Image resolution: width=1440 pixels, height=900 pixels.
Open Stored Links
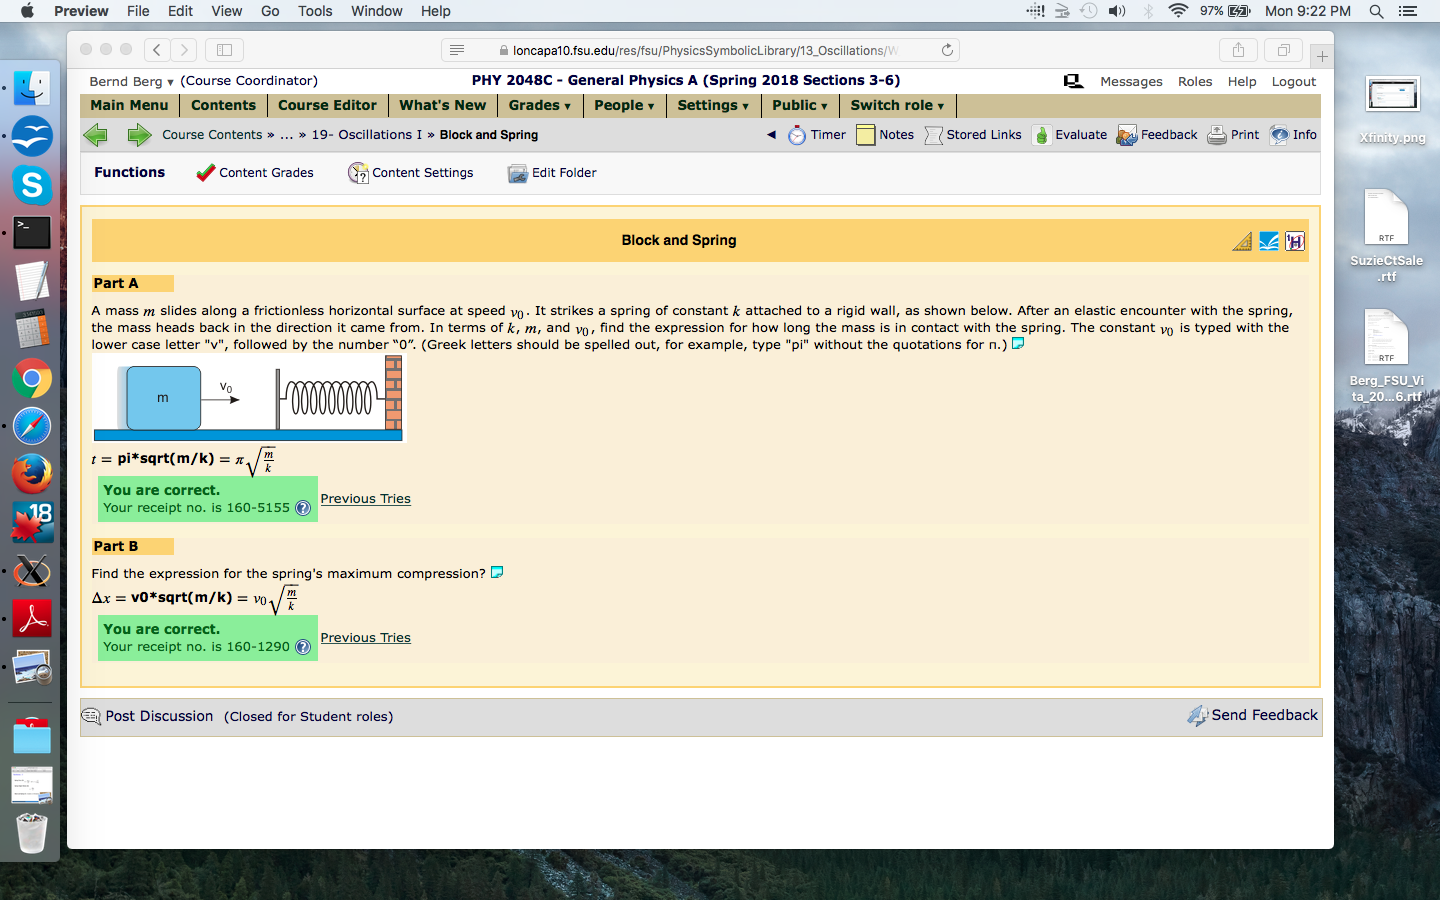tap(973, 135)
